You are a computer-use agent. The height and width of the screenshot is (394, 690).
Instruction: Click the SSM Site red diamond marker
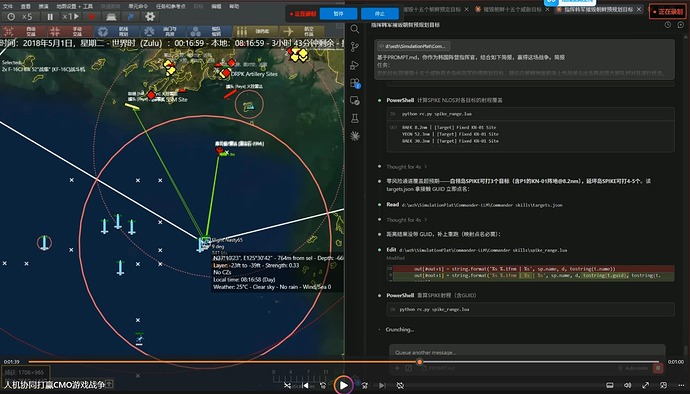pyautogui.click(x=151, y=95)
